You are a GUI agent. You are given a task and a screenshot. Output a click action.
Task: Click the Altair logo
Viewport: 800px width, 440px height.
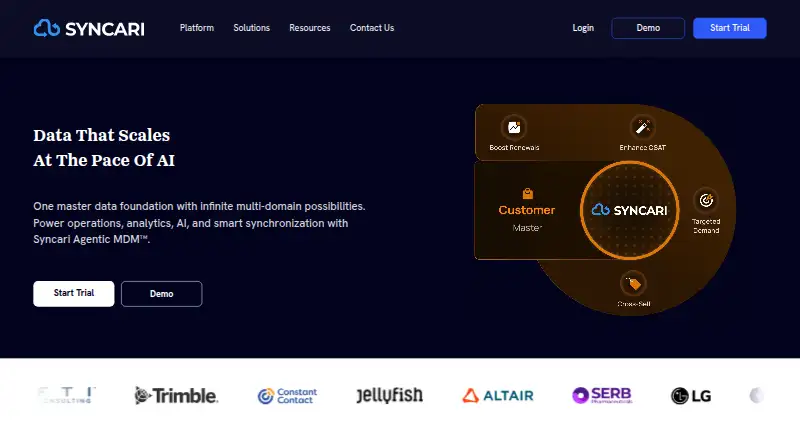click(x=498, y=396)
